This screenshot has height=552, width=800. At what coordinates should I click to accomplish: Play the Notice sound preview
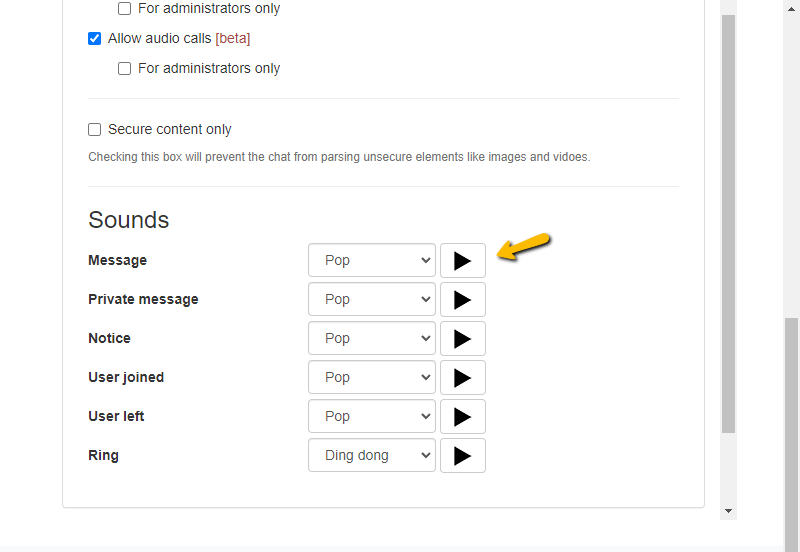(x=462, y=338)
